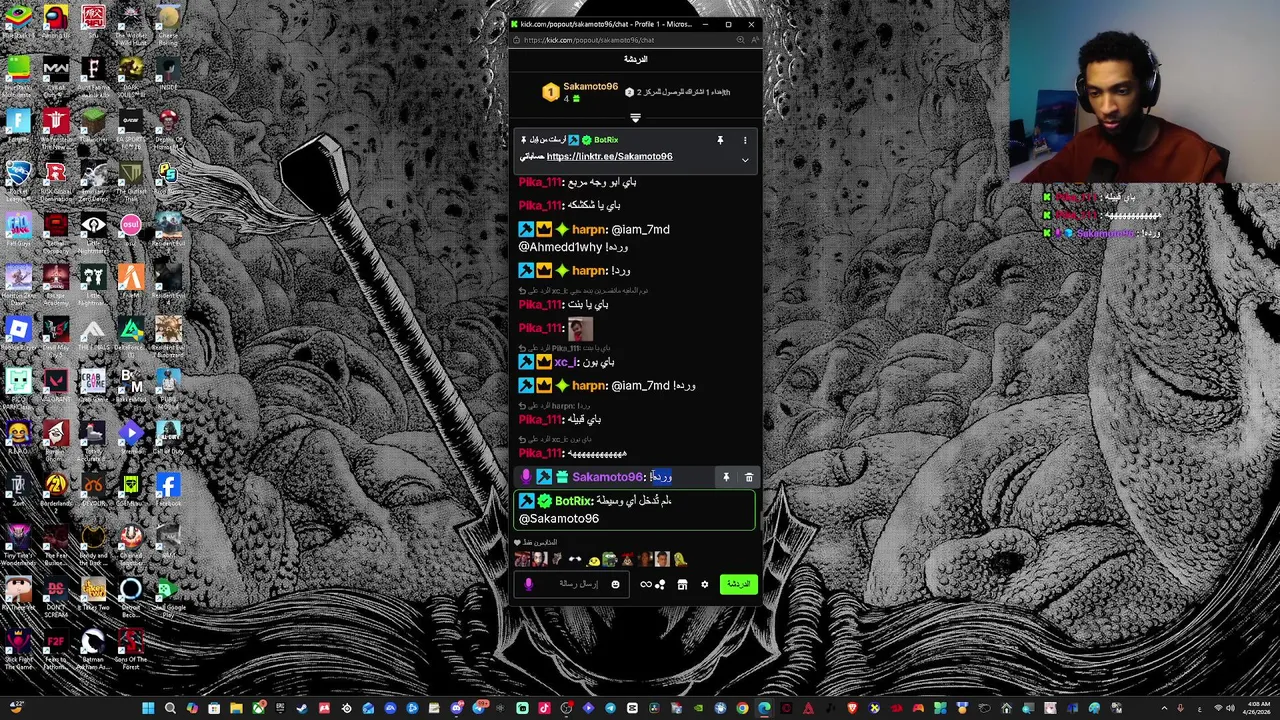
Task: Open Fall Guys desktop shortcut
Action: tap(18, 230)
